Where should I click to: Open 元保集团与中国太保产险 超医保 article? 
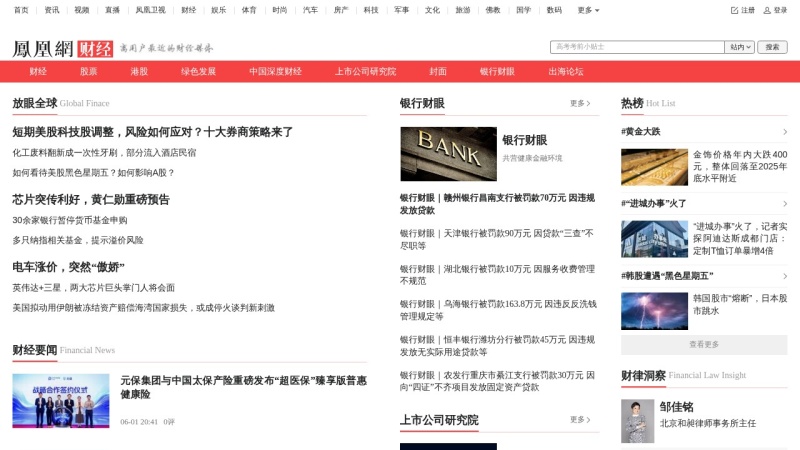(x=243, y=387)
